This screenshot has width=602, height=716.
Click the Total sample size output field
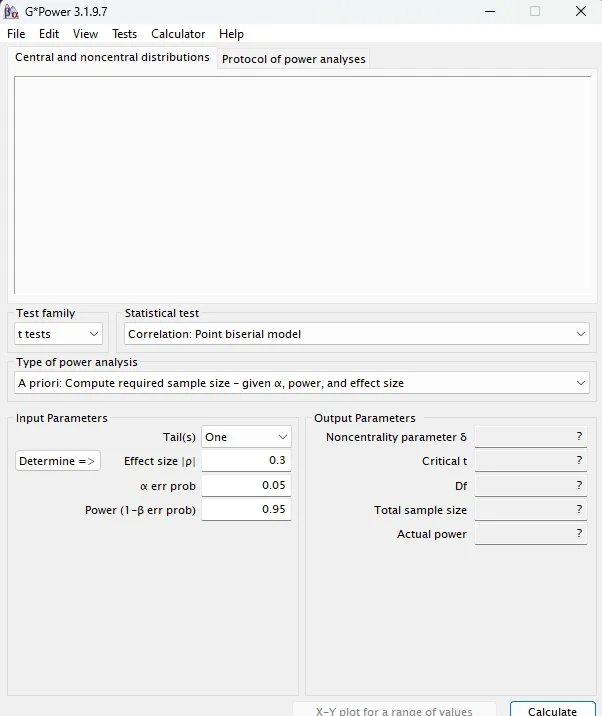(x=531, y=510)
